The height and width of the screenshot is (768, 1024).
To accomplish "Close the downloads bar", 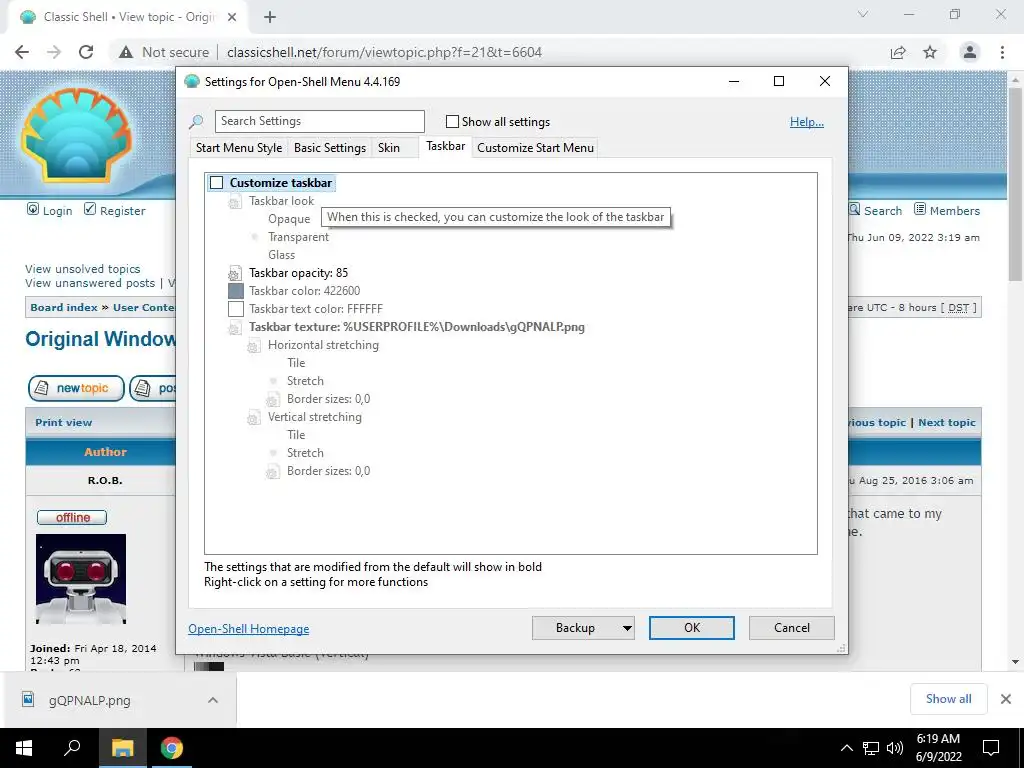I will pyautogui.click(x=1006, y=699).
